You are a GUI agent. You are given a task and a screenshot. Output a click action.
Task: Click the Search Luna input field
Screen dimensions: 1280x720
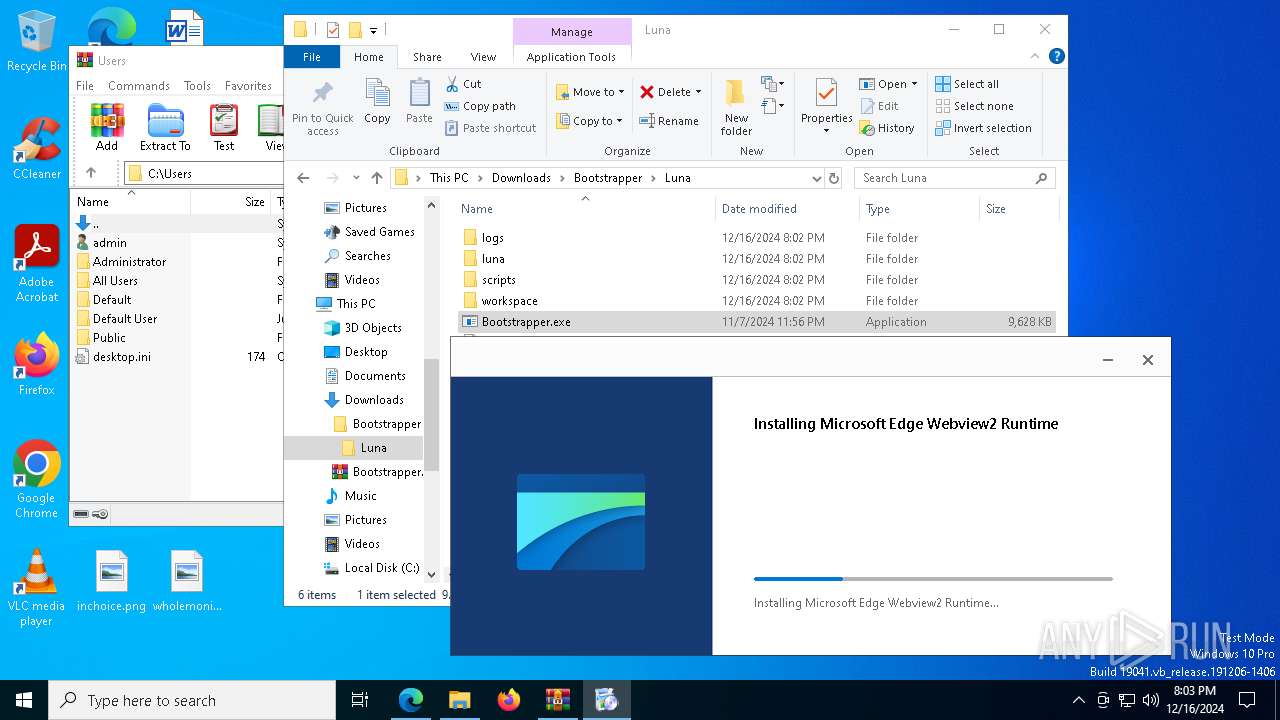click(x=954, y=178)
